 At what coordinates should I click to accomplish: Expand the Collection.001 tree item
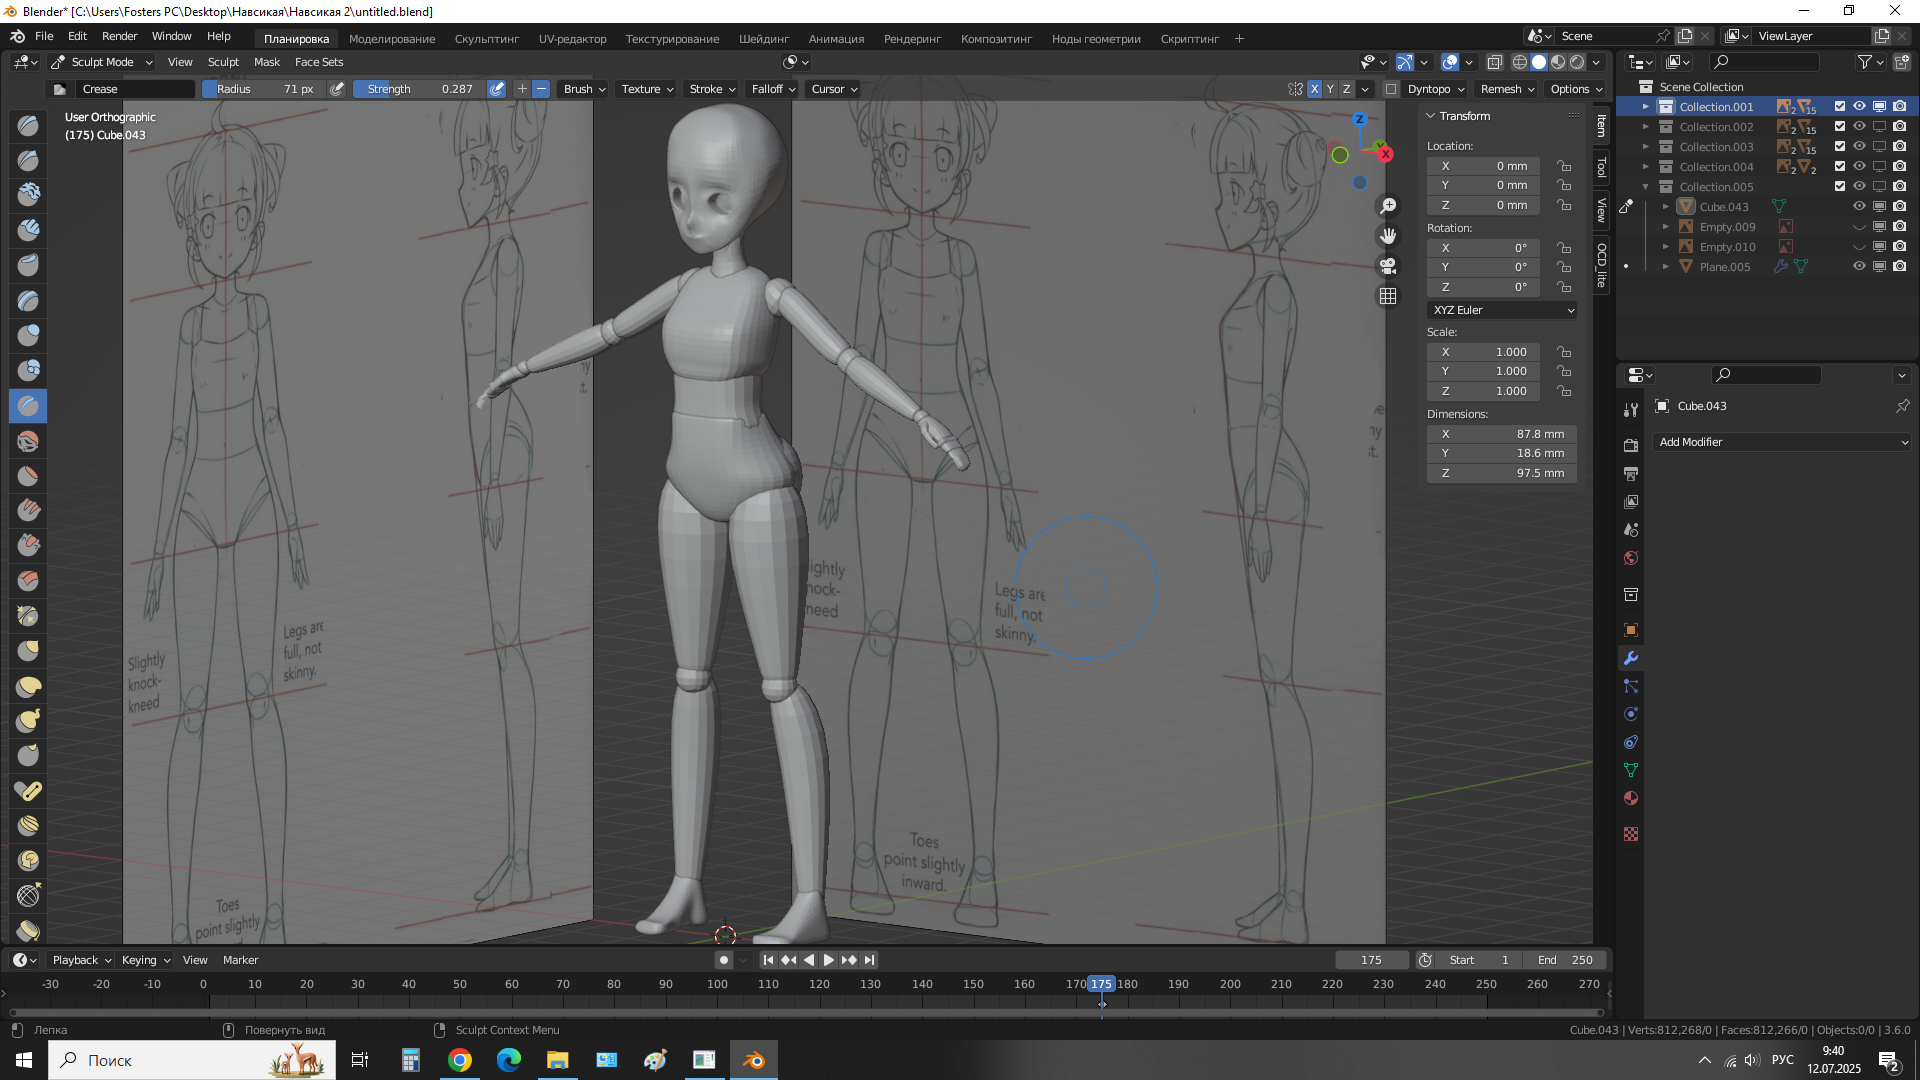(x=1646, y=107)
